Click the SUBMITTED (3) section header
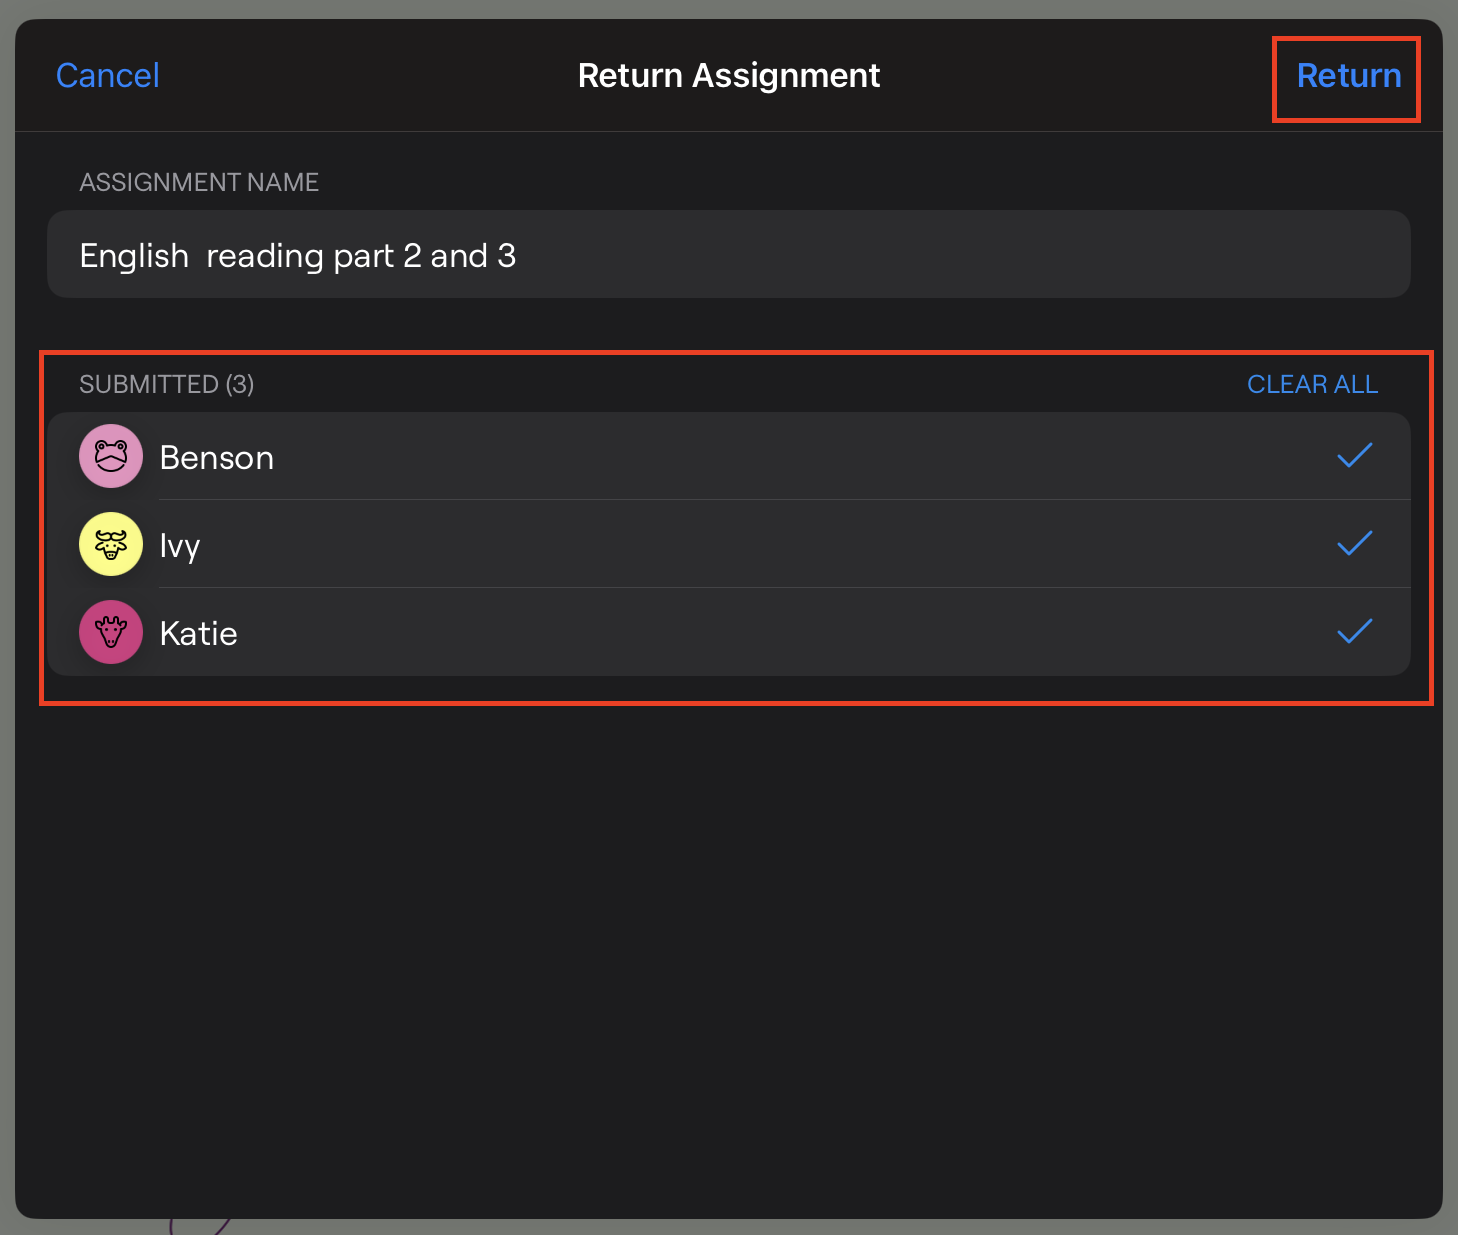1458x1235 pixels. [x=167, y=384]
